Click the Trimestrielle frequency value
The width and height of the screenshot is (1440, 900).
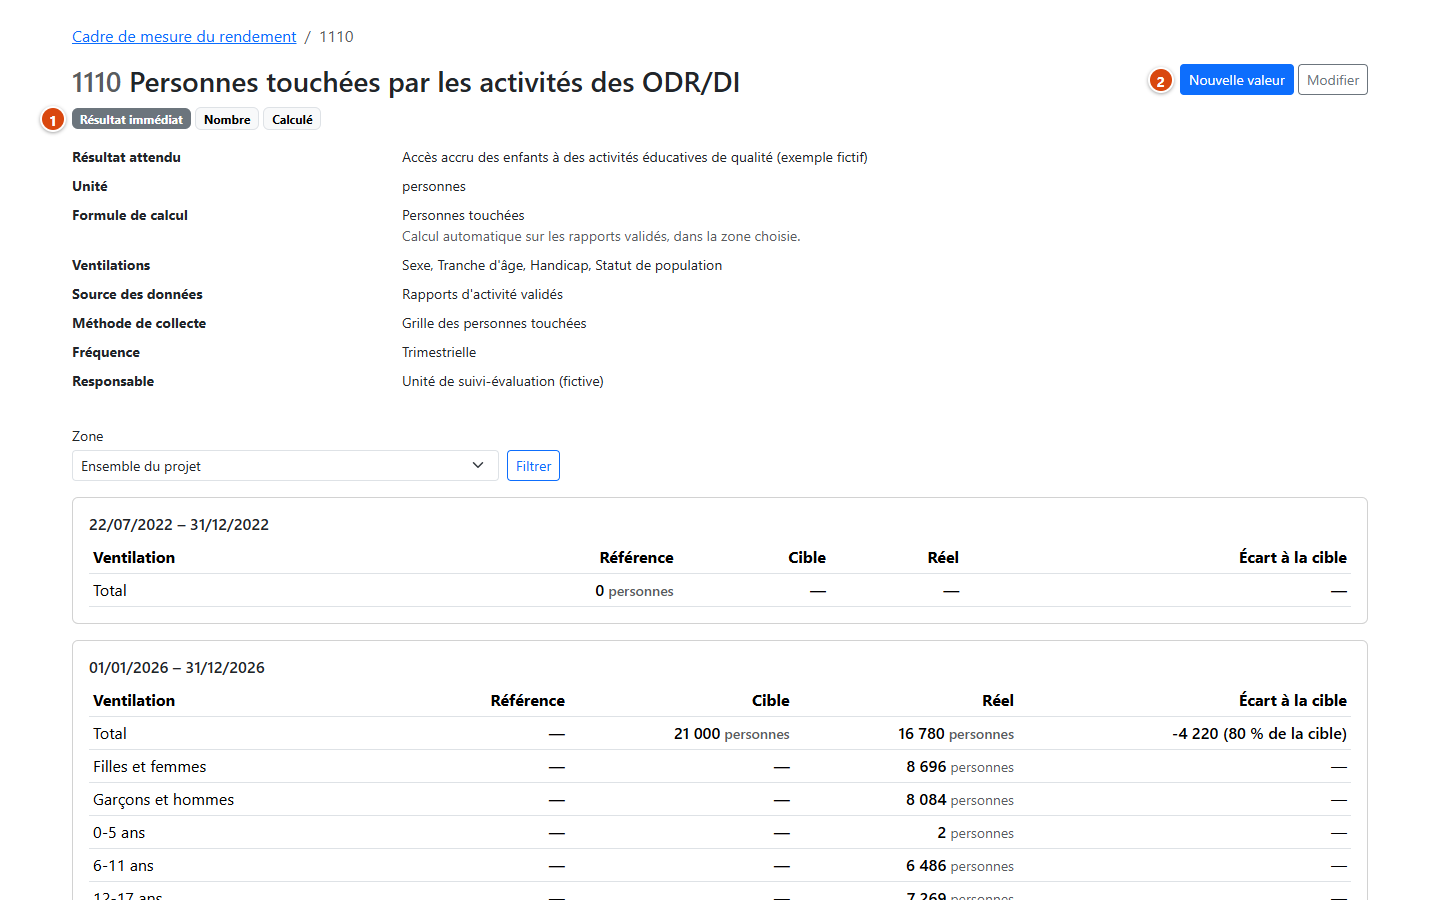(439, 352)
